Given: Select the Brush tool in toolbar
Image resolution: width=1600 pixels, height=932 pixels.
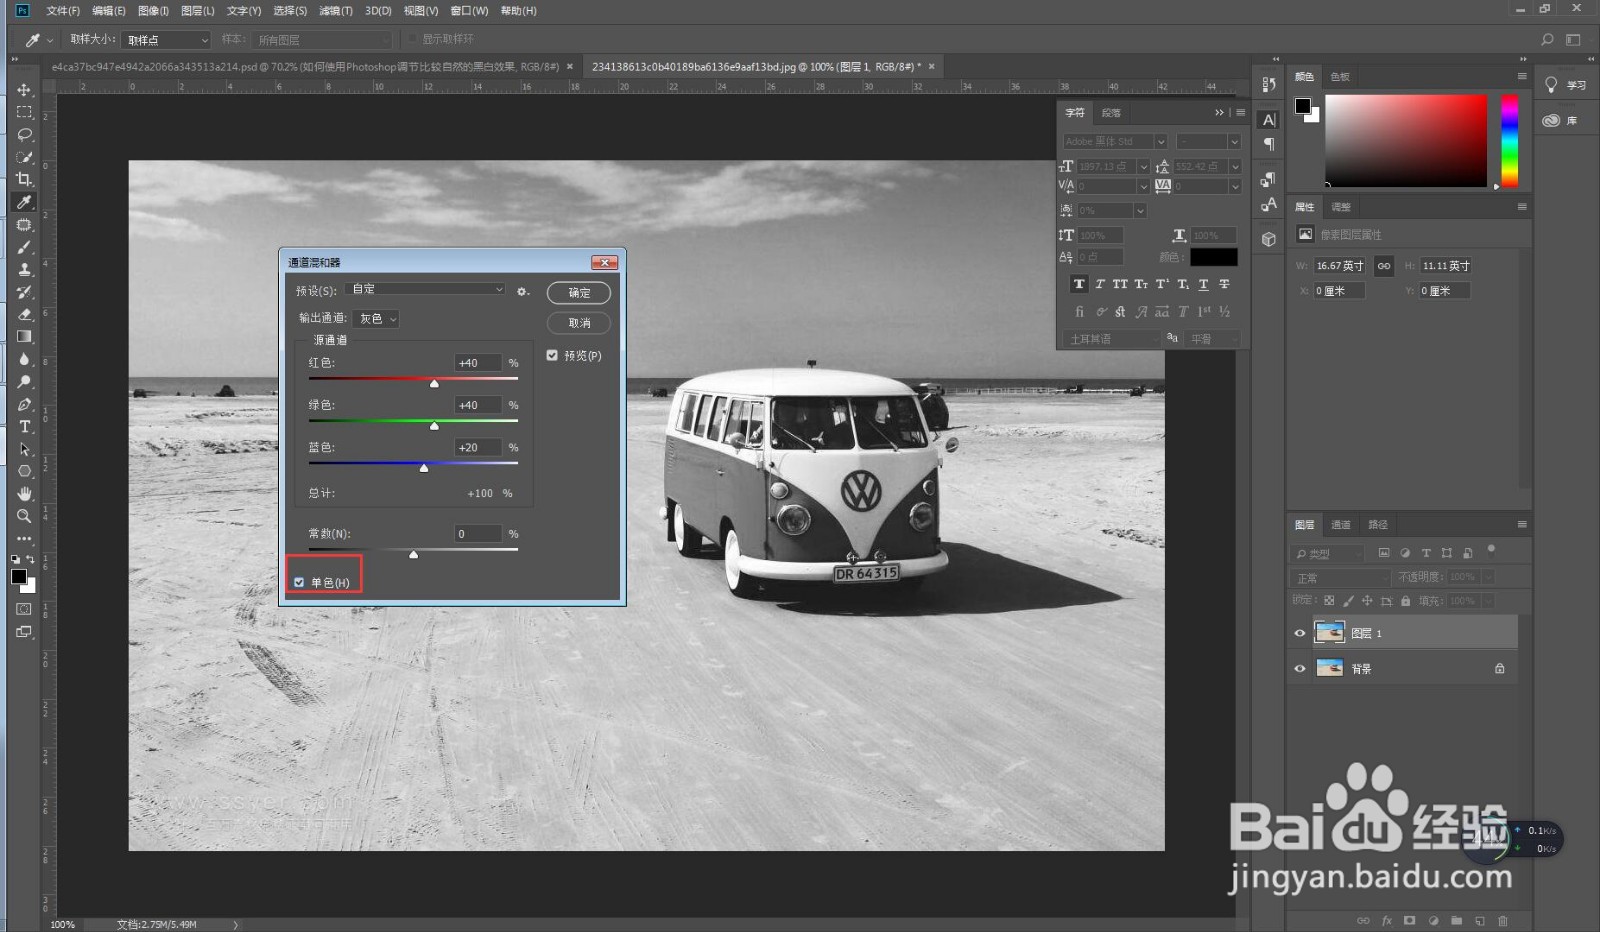Looking at the screenshot, I should click(x=24, y=247).
